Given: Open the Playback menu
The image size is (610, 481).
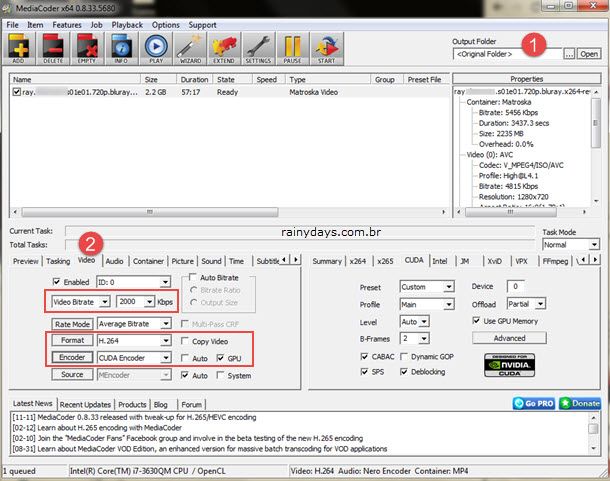Looking at the screenshot, I should [127, 25].
